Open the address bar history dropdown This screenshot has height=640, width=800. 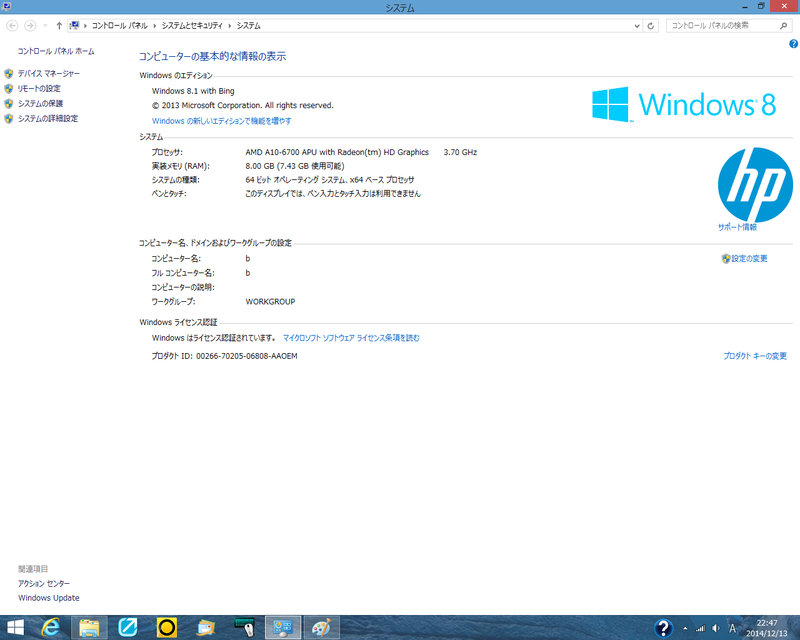tap(637, 26)
